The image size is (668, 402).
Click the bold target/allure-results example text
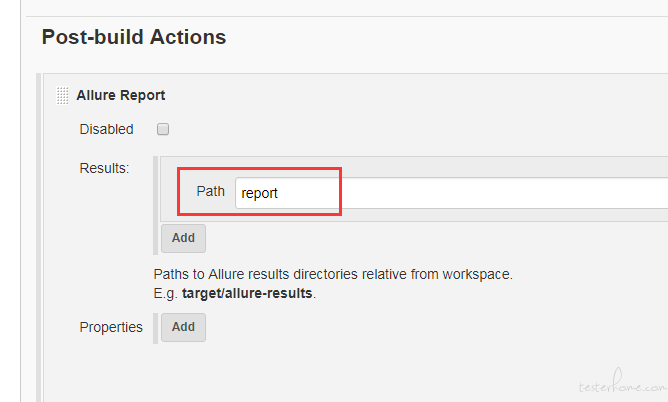pos(247,293)
